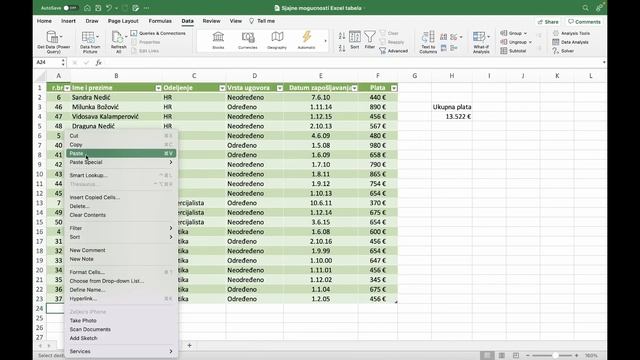This screenshot has height=360, width=640.
Task: Open Vrsta ugovora filter dropdown
Action: coord(280,88)
